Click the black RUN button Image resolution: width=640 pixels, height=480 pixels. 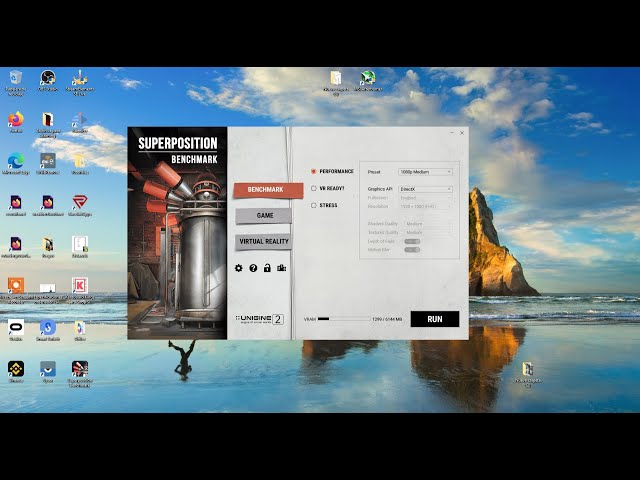click(435, 319)
